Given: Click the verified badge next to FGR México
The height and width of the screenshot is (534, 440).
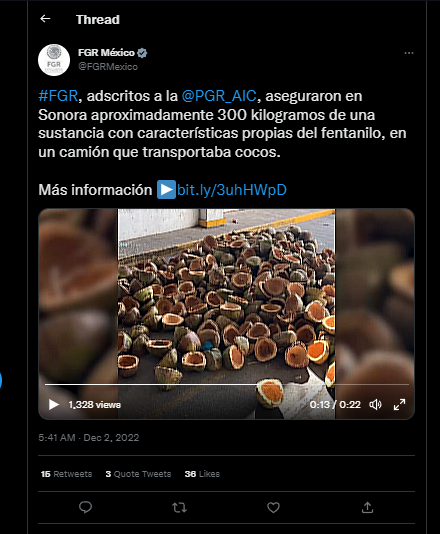Looking at the screenshot, I should point(142,53).
